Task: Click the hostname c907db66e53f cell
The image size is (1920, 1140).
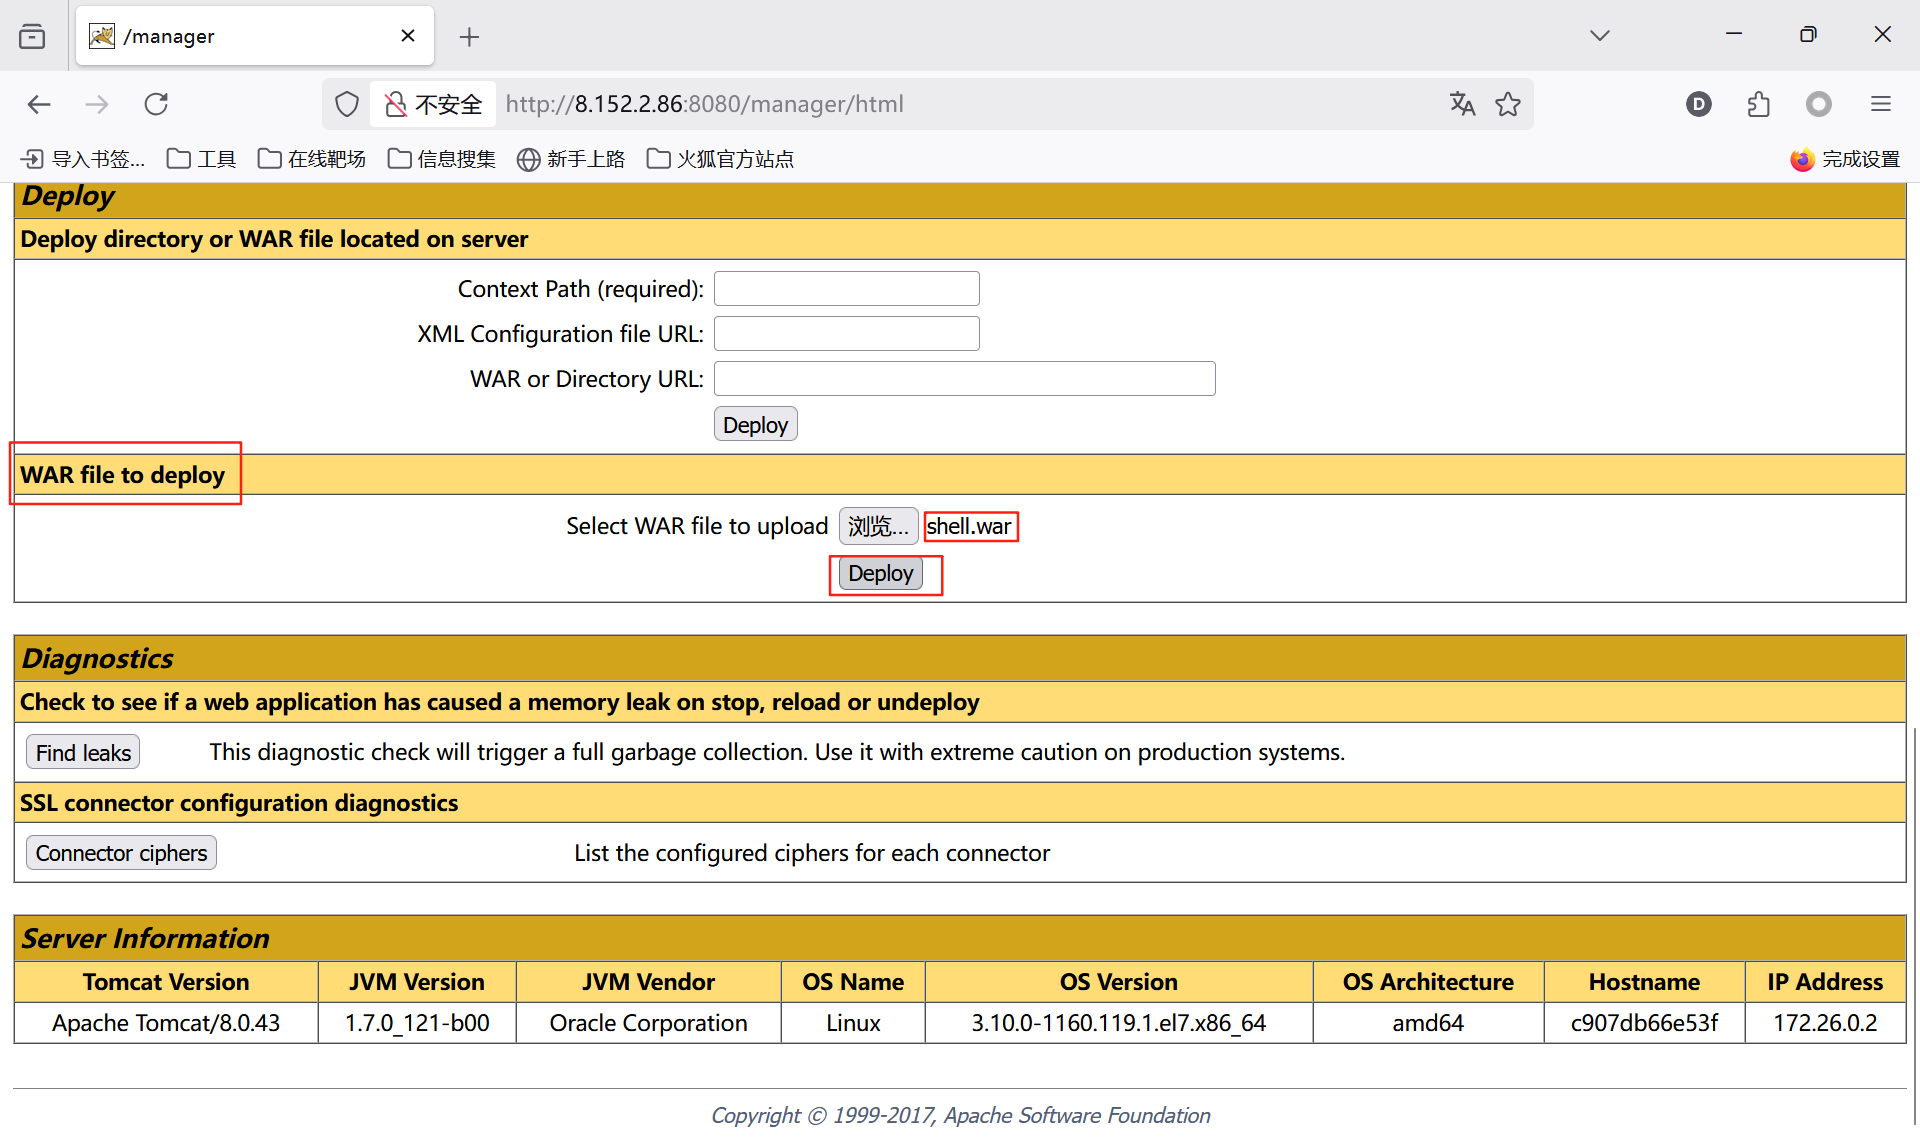Action: (x=1644, y=1023)
